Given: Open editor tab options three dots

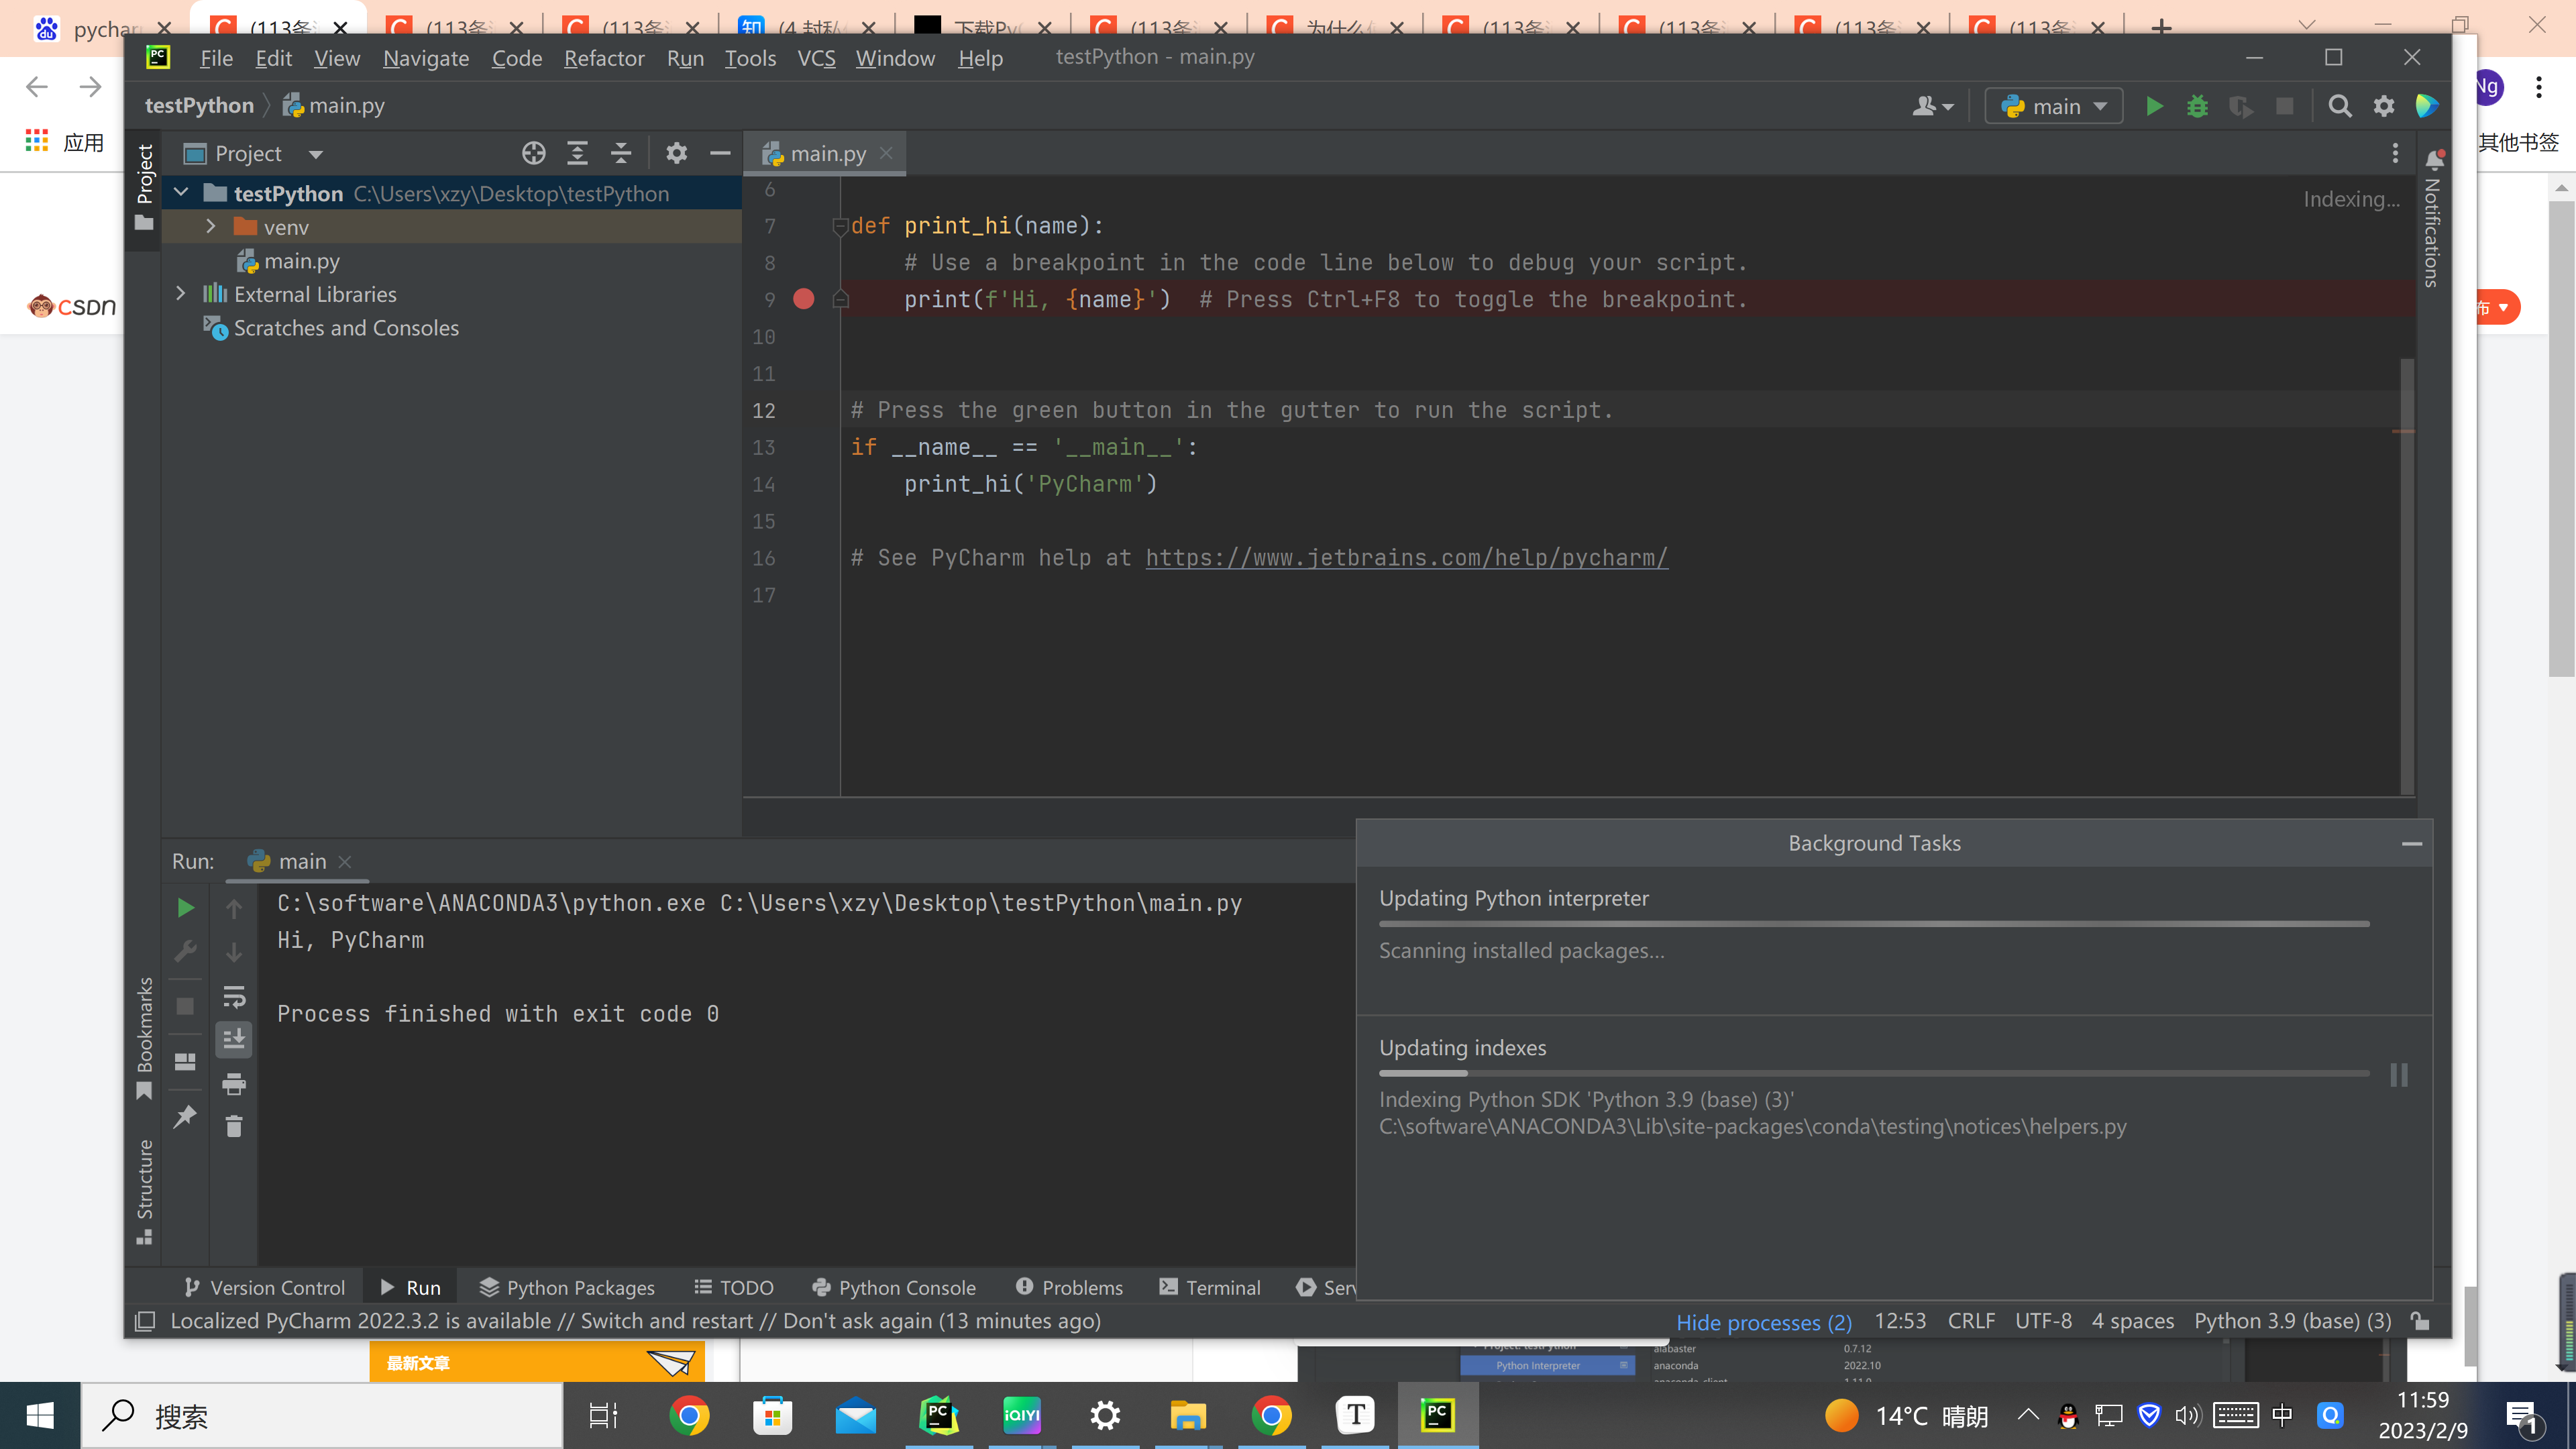Looking at the screenshot, I should (x=2395, y=153).
